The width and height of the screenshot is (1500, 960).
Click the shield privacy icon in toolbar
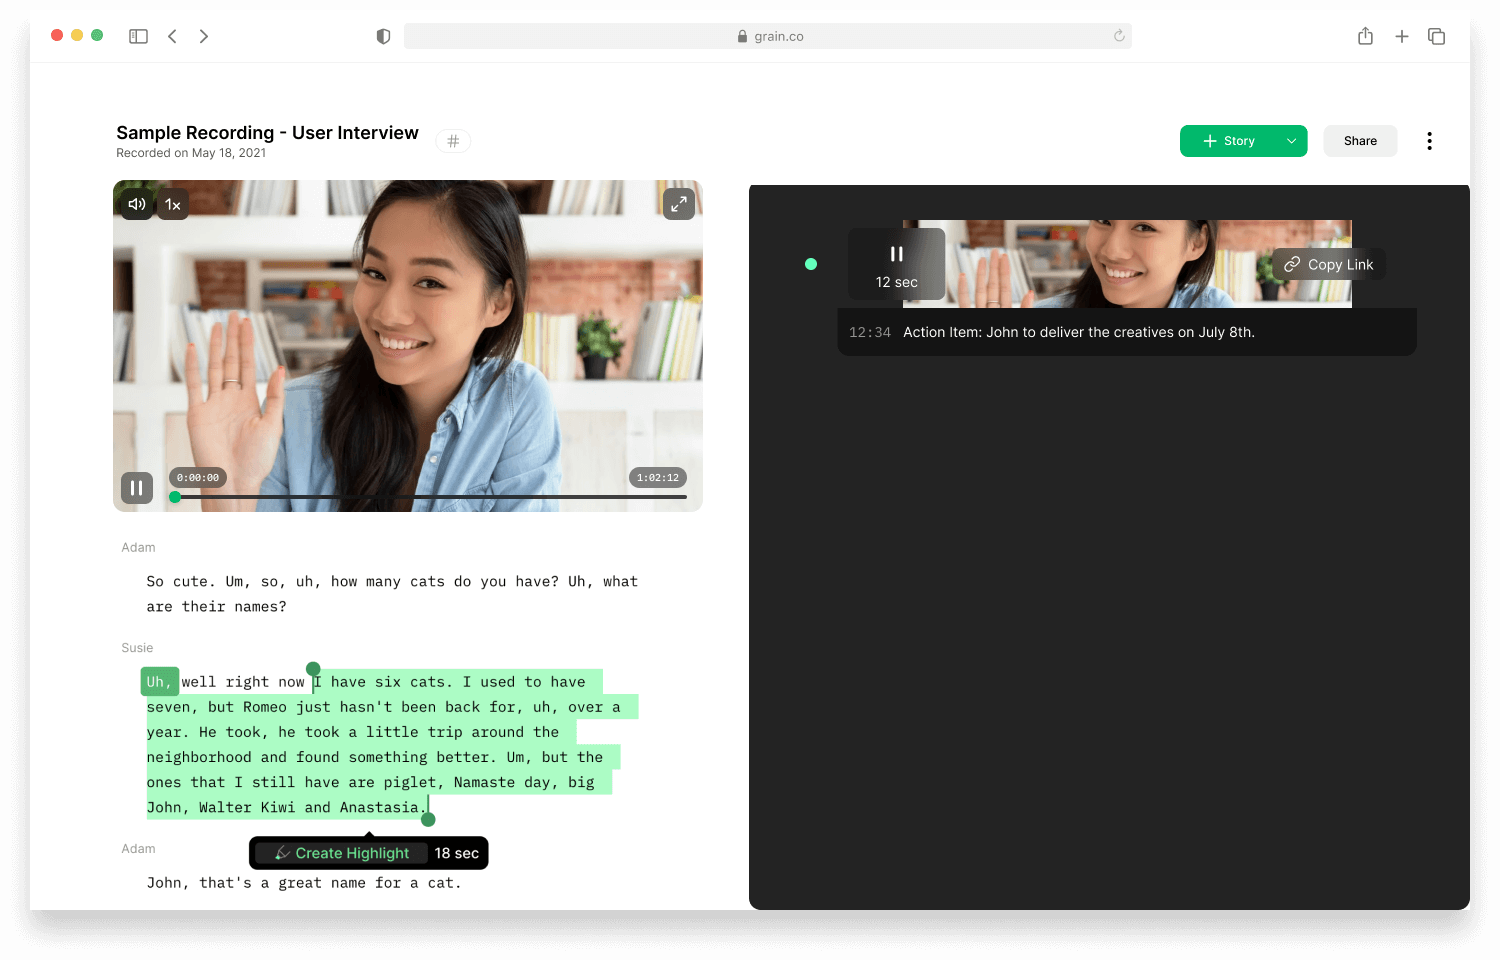coord(382,35)
